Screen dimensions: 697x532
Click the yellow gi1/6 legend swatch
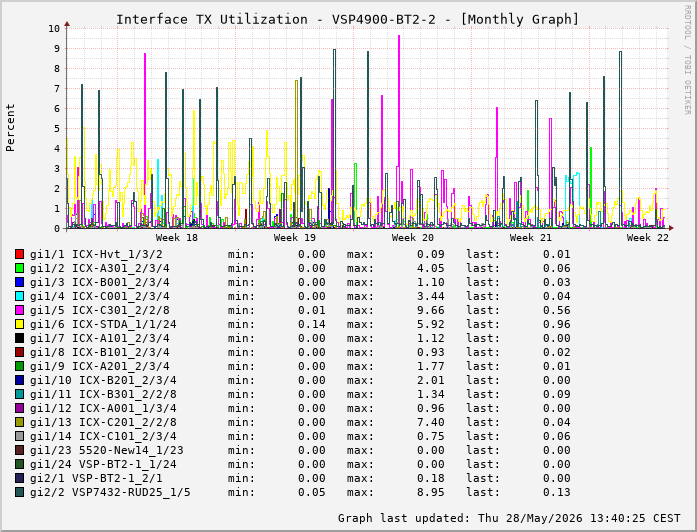19,324
